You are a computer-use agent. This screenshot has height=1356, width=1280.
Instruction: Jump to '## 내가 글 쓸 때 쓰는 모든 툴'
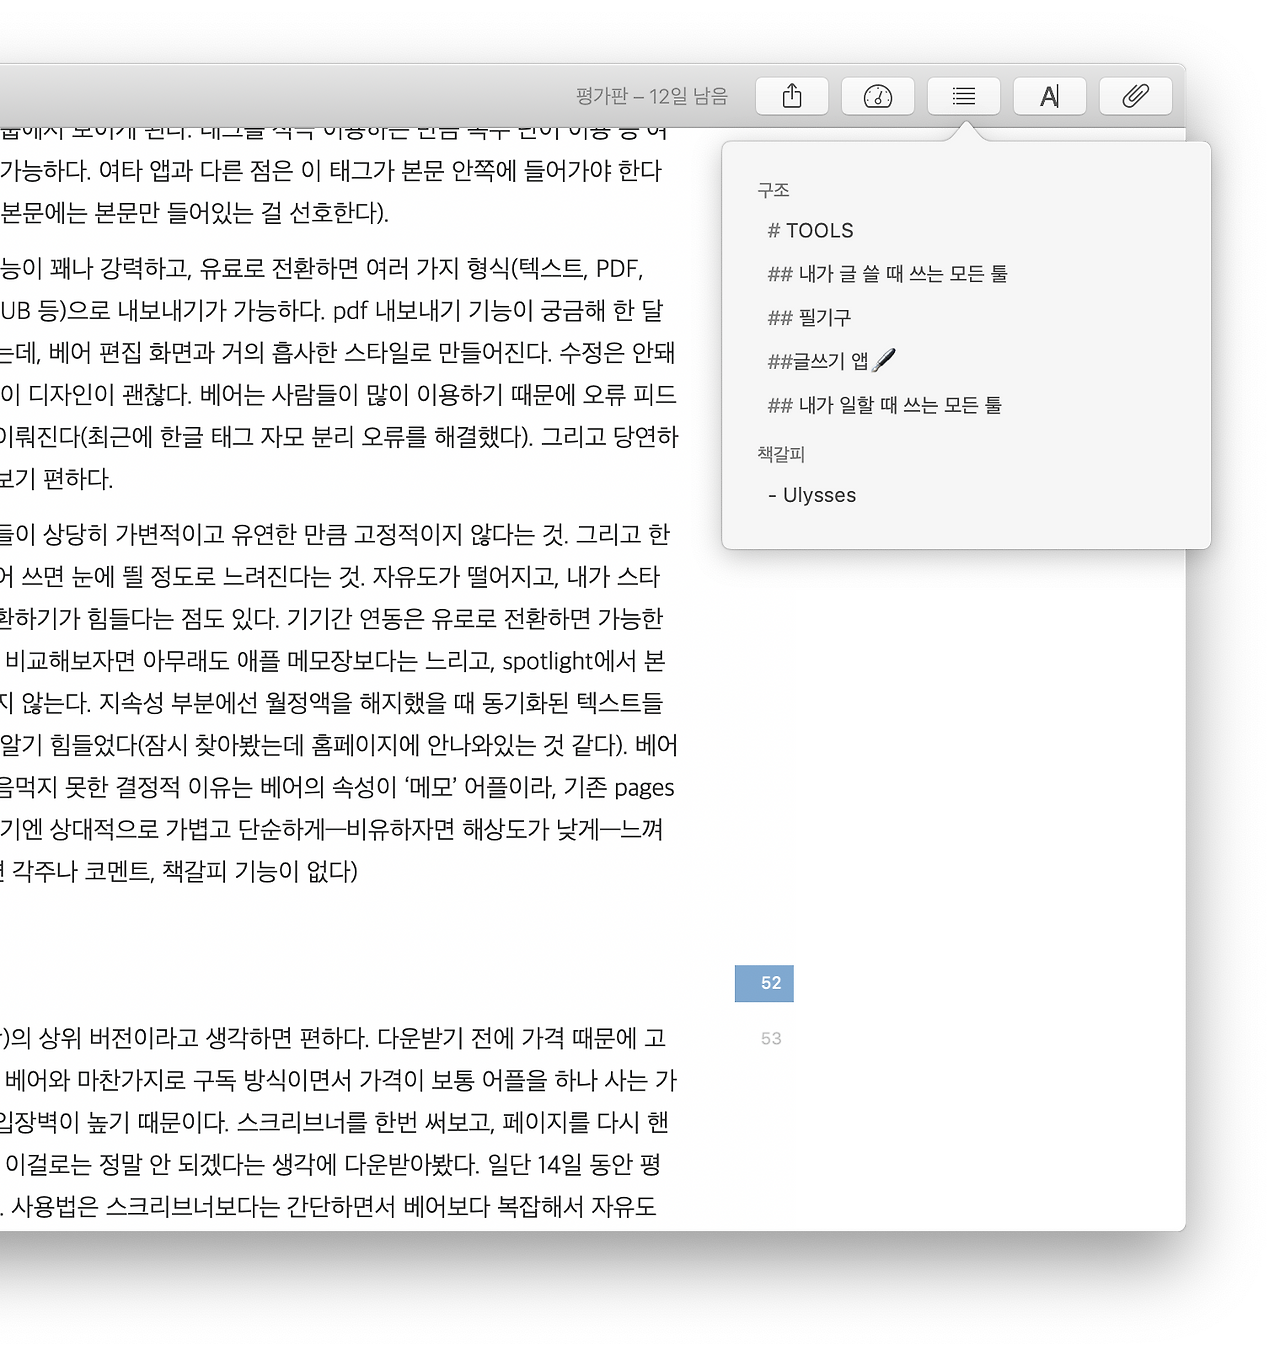click(x=887, y=274)
